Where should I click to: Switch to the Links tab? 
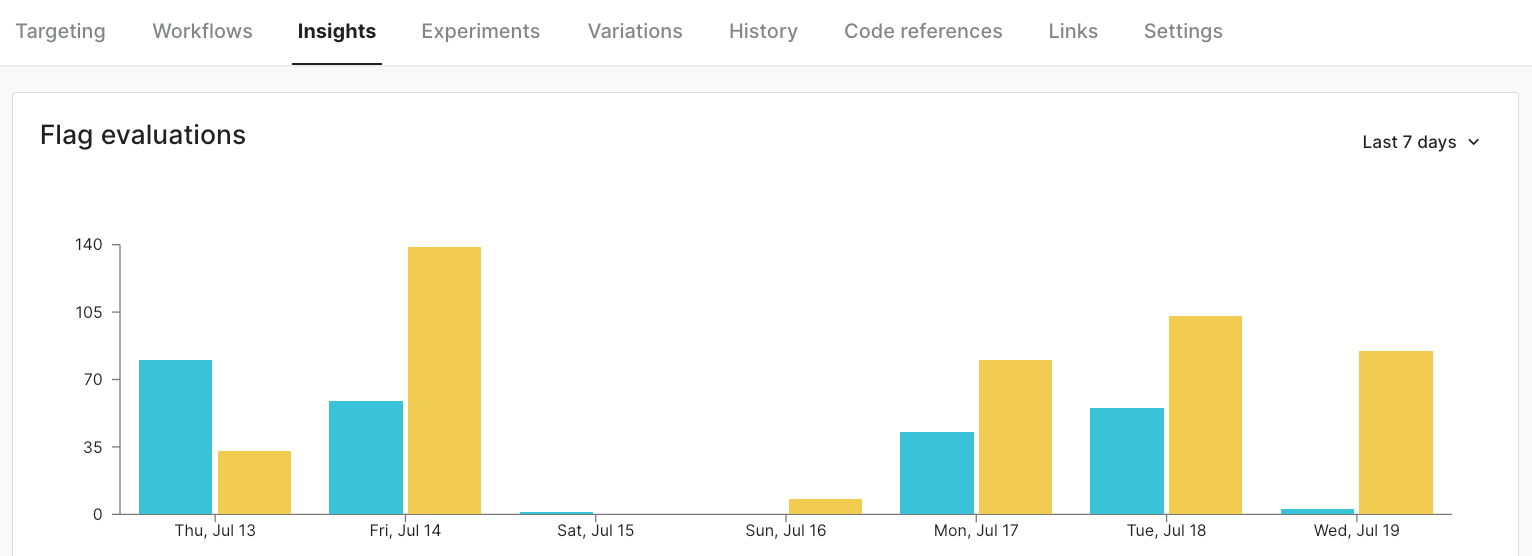pyautogui.click(x=1073, y=31)
